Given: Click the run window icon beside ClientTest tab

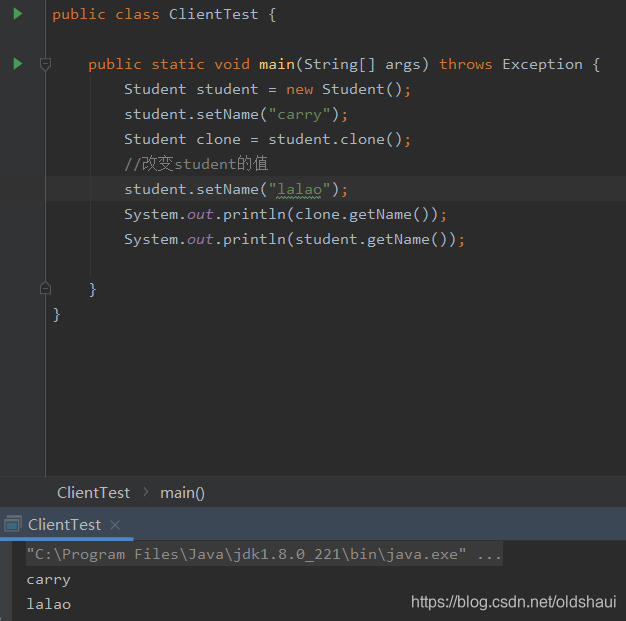Looking at the screenshot, I should 12,524.
